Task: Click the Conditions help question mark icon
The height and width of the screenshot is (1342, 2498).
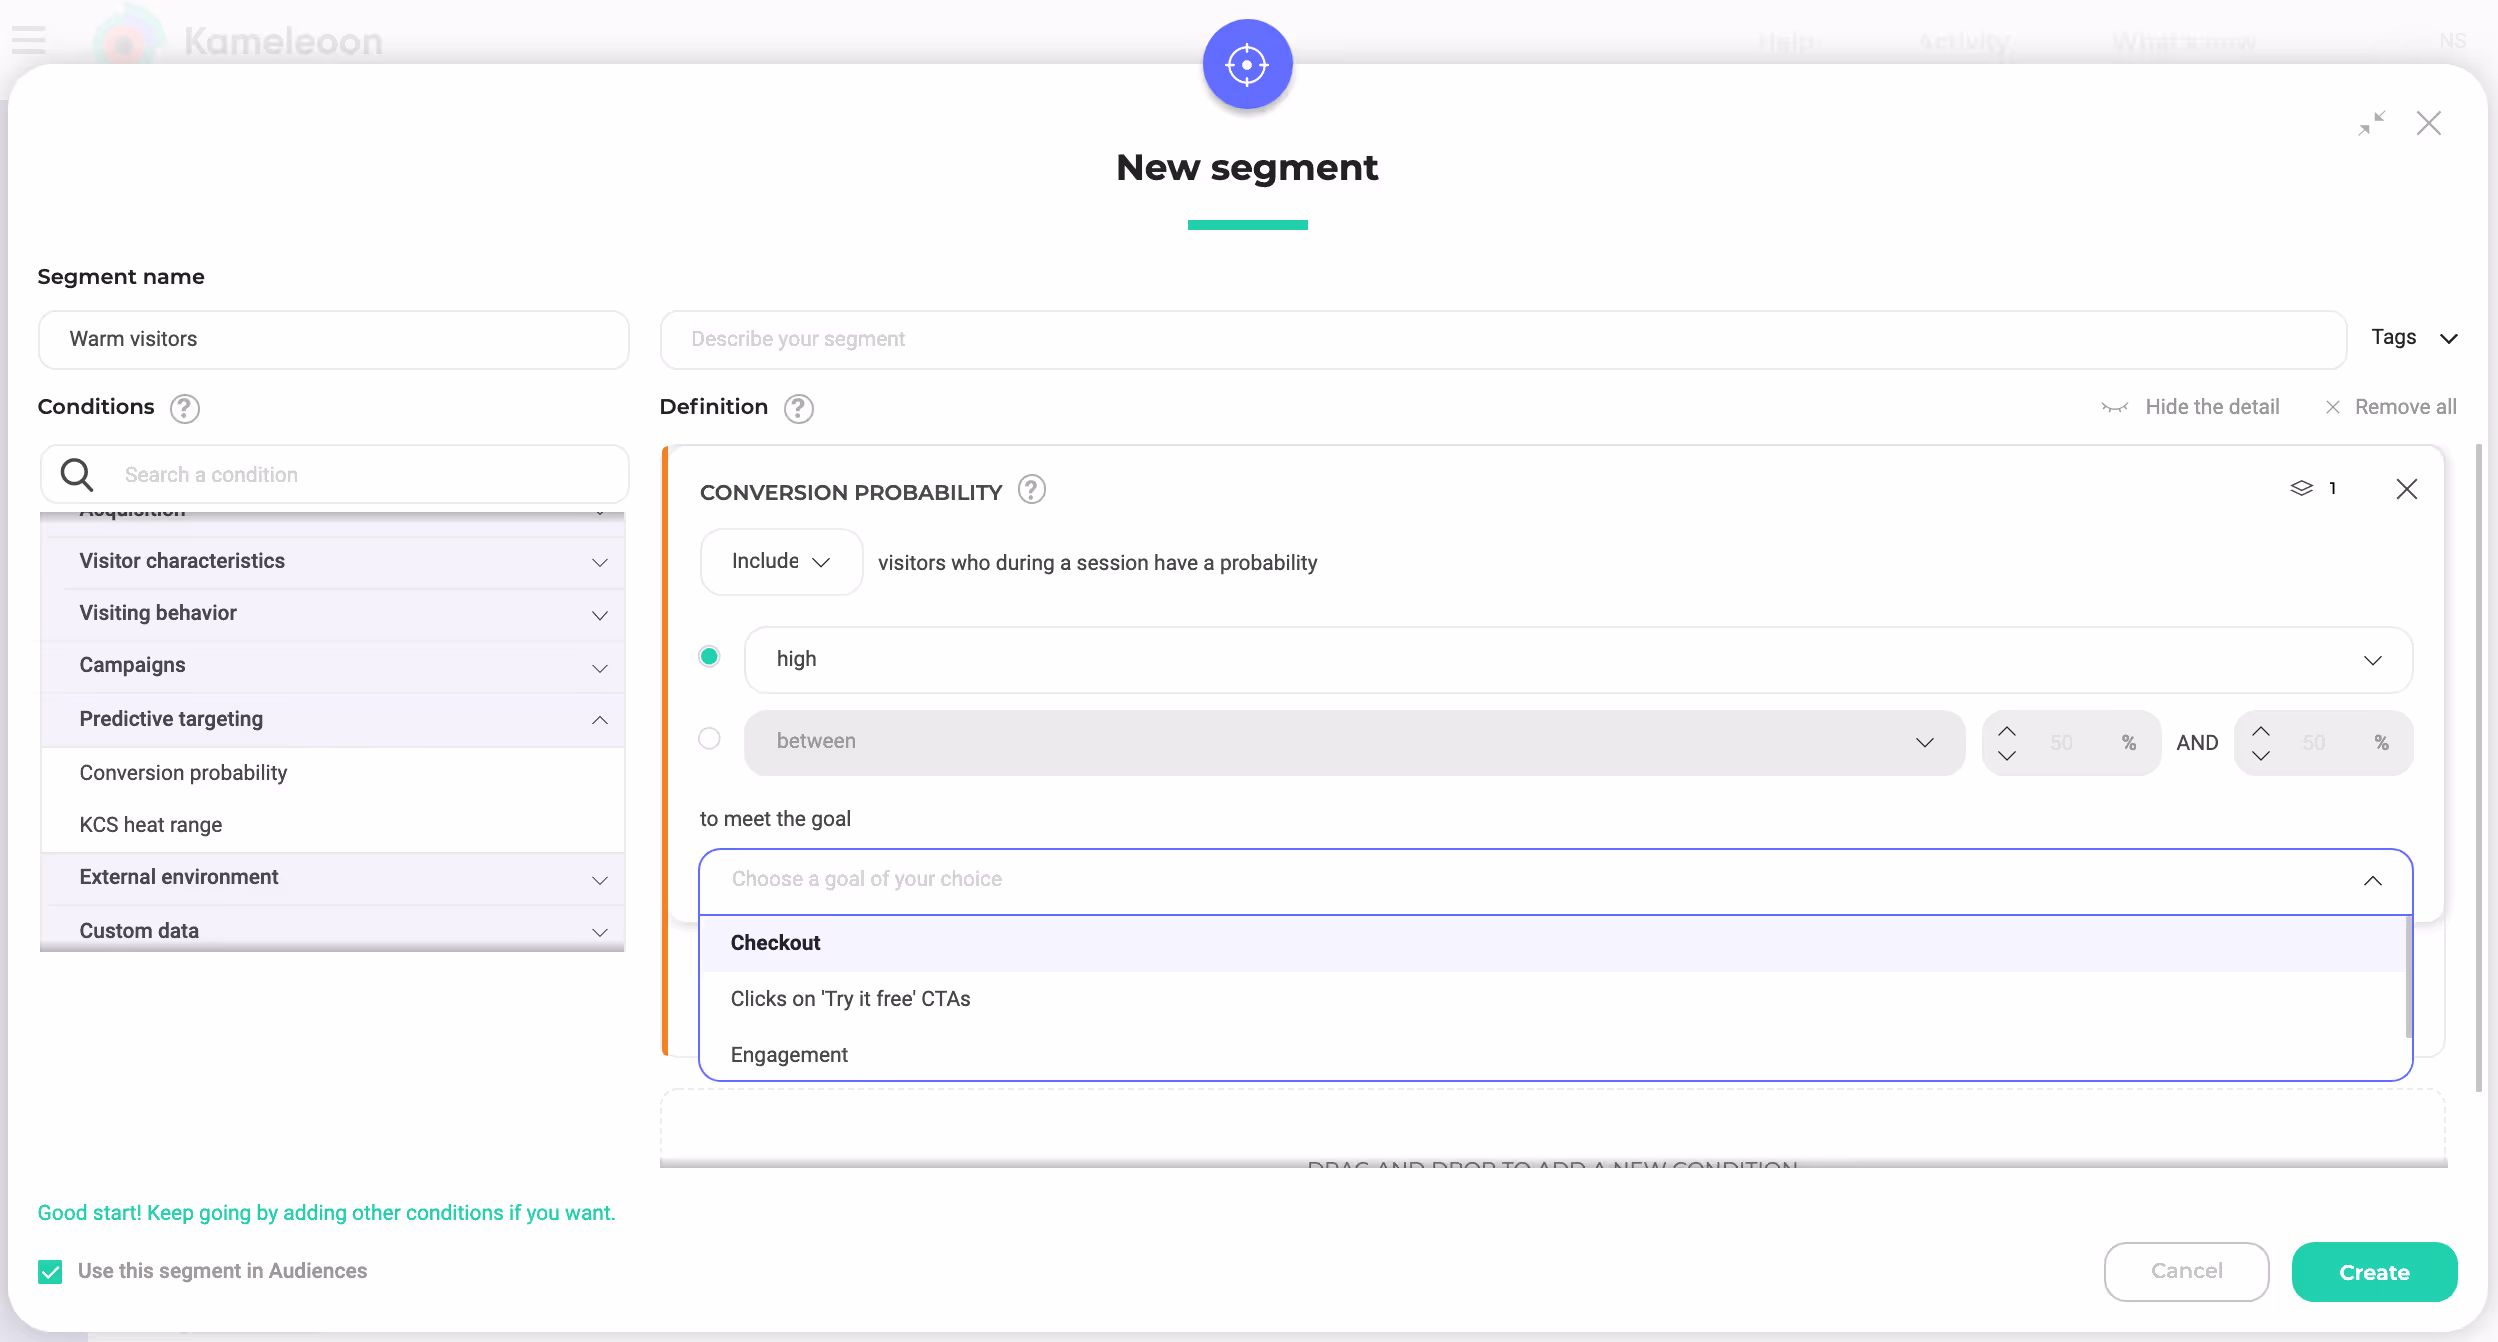Action: click(x=184, y=408)
